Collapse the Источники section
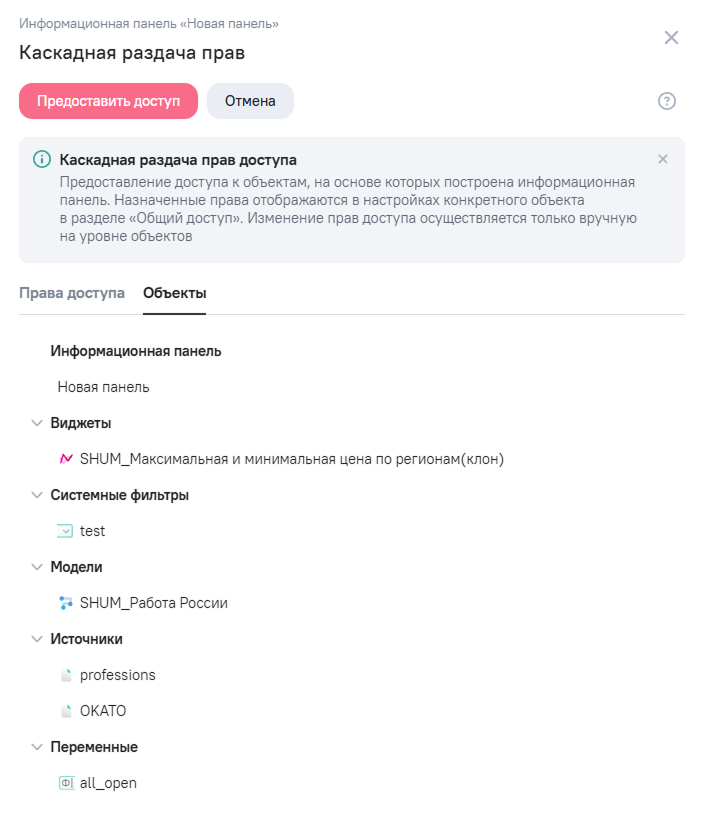Viewport: 705px width, 818px height. click(x=37, y=639)
